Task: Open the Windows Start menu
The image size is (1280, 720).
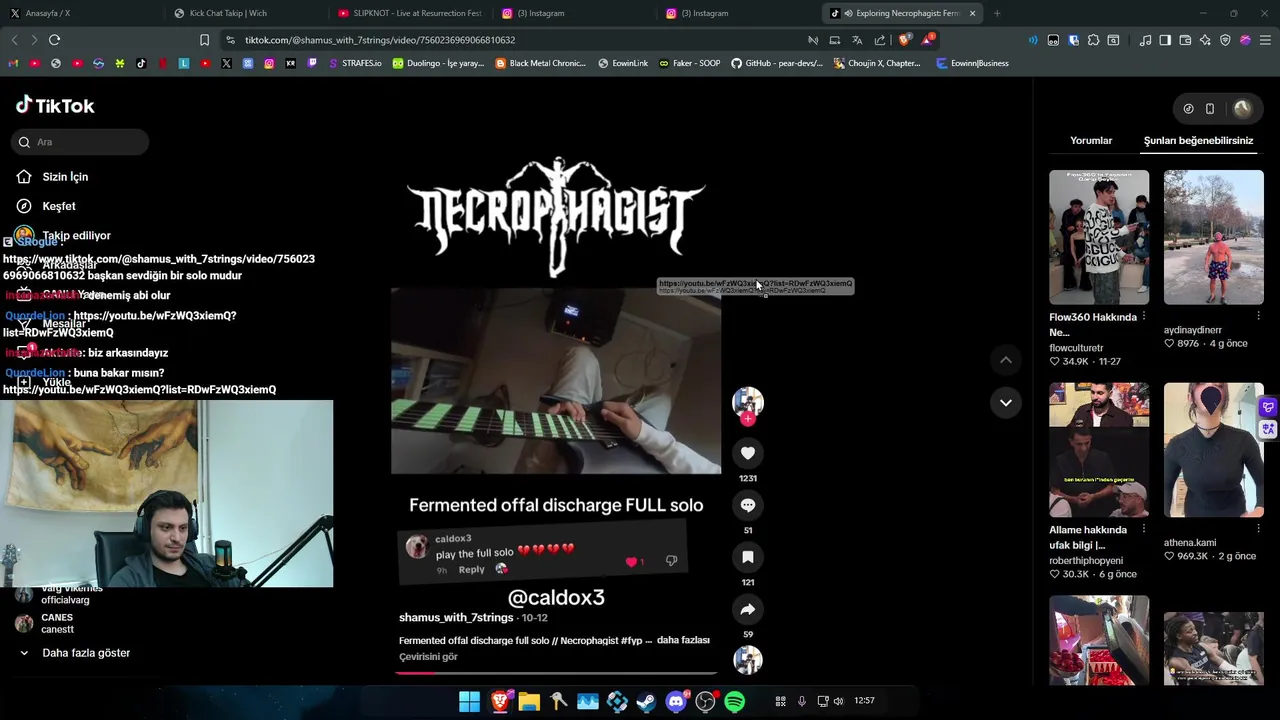Action: 469,702
